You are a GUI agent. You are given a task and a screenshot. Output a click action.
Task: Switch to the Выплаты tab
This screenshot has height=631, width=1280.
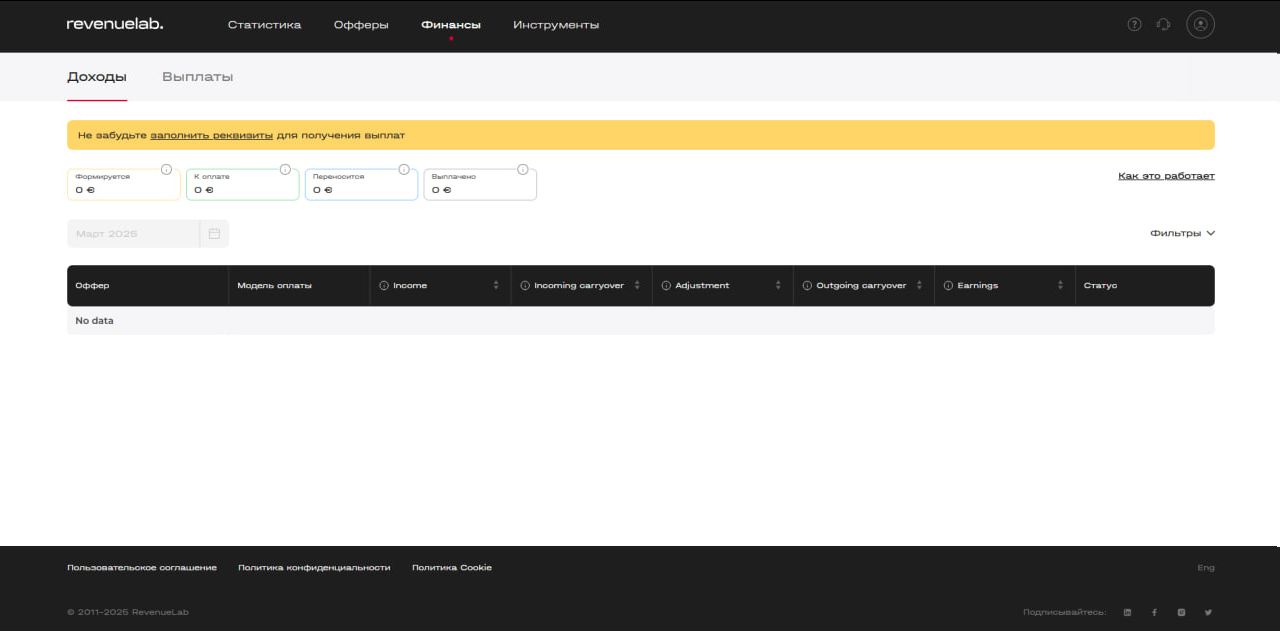pyautogui.click(x=197, y=77)
